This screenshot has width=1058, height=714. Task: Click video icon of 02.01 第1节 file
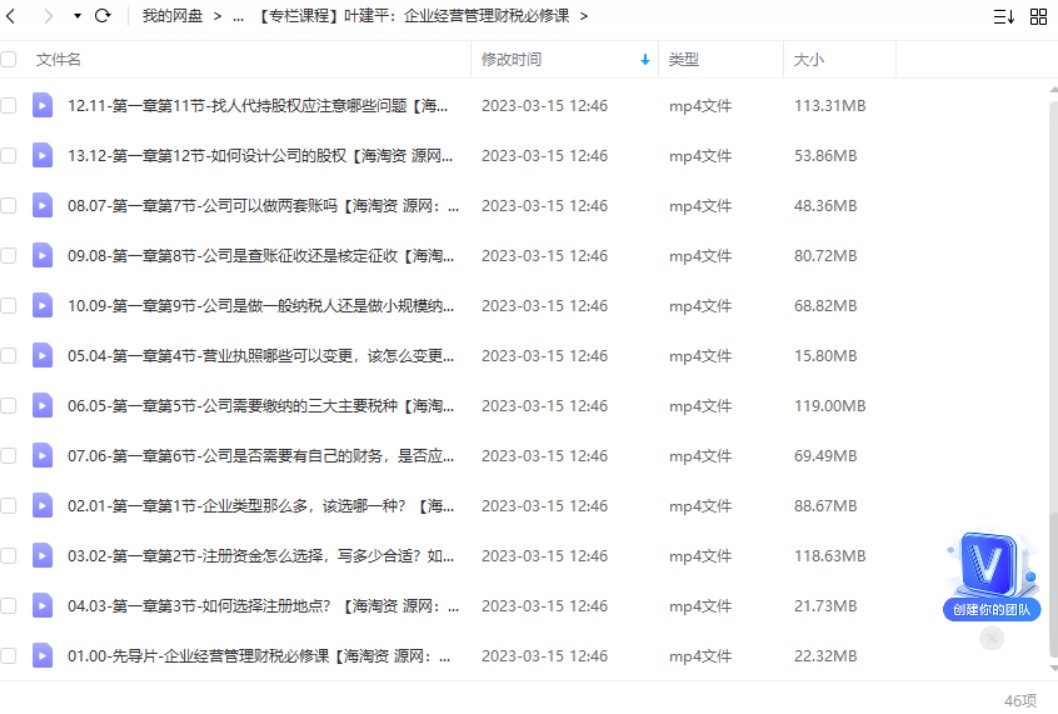pos(43,505)
